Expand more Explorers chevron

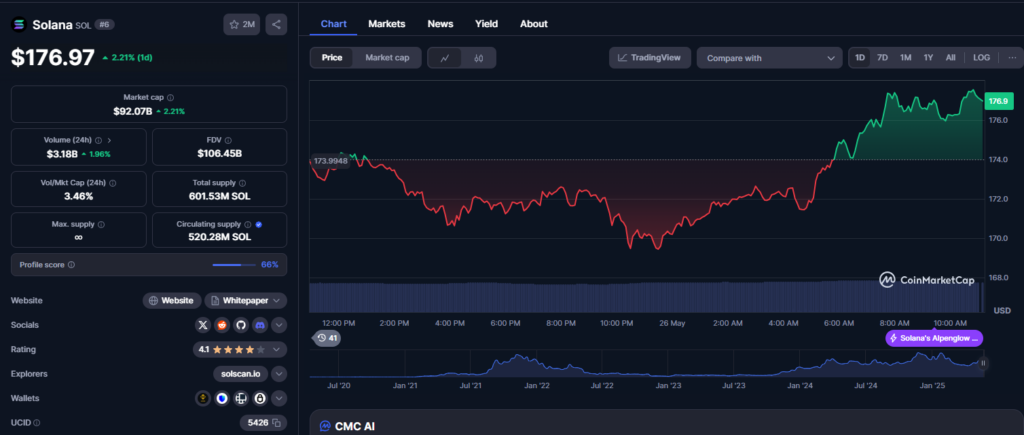point(279,374)
